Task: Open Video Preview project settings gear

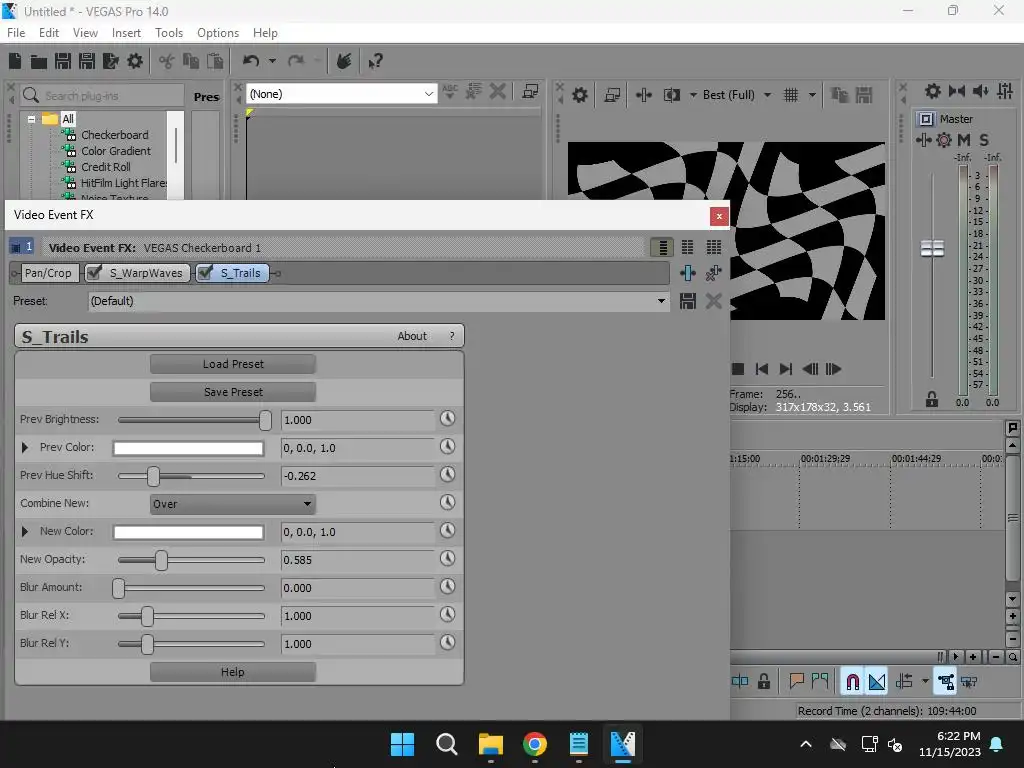Action: coord(579,95)
